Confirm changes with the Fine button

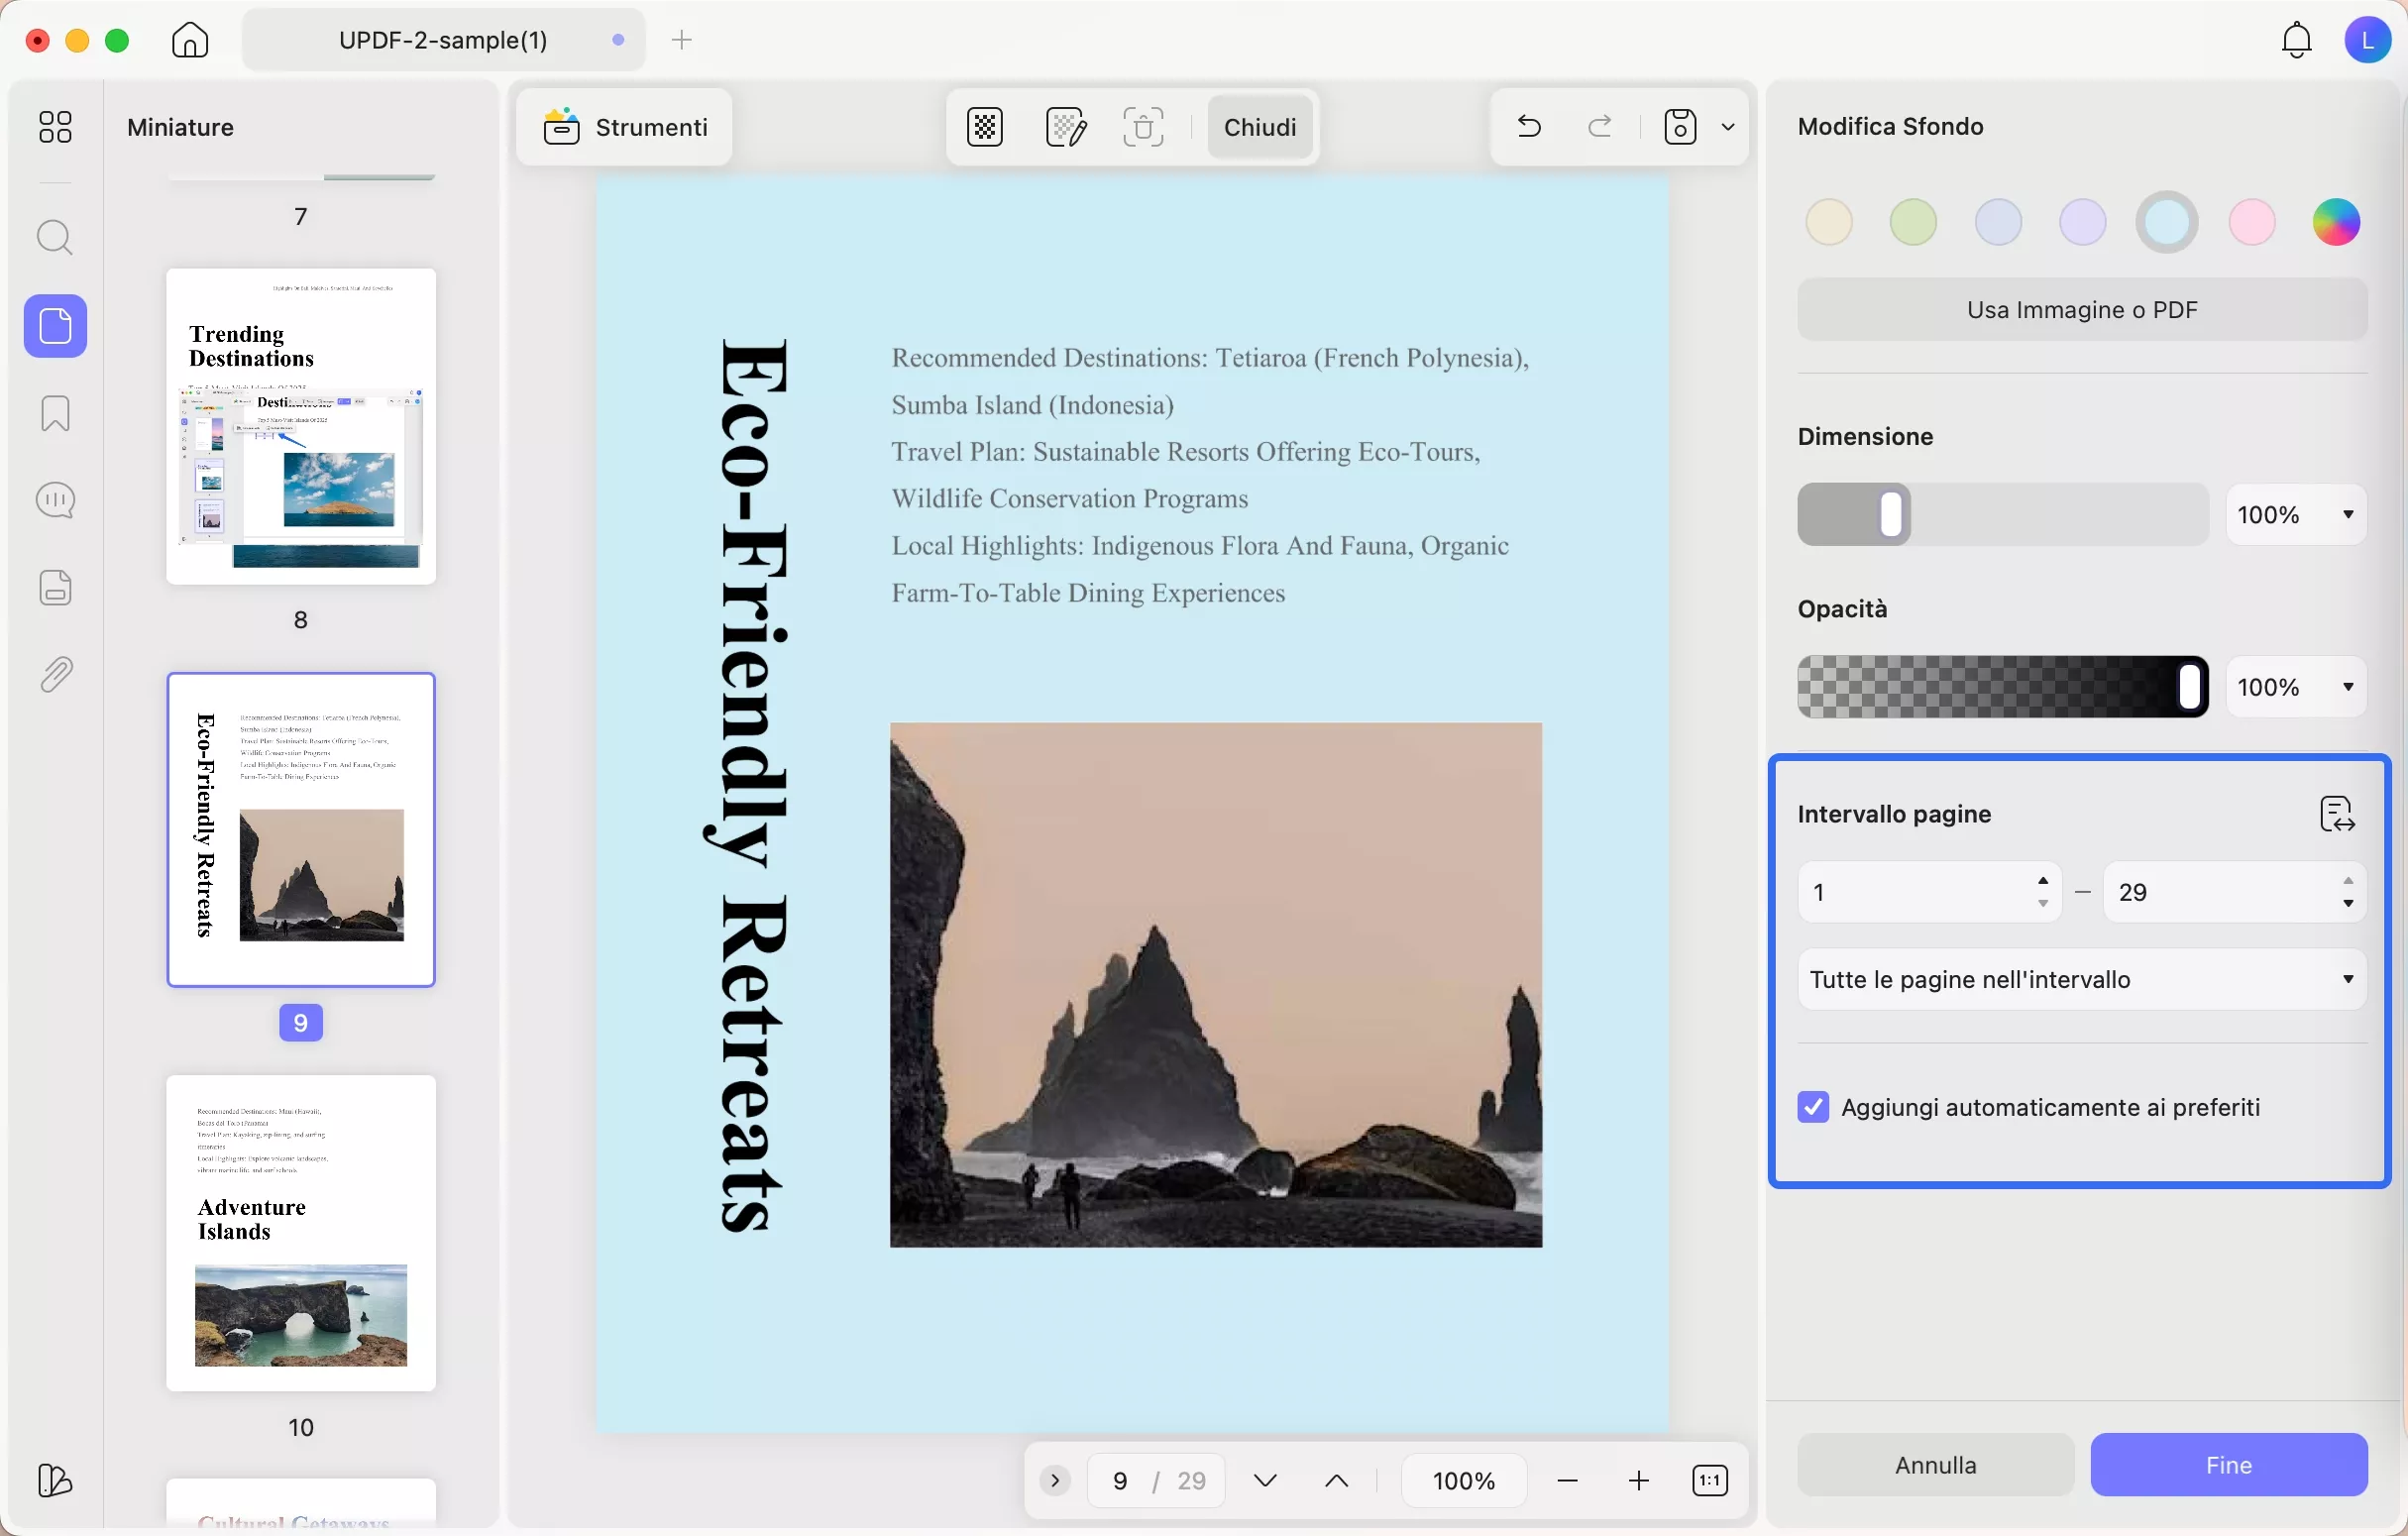tap(2230, 1465)
